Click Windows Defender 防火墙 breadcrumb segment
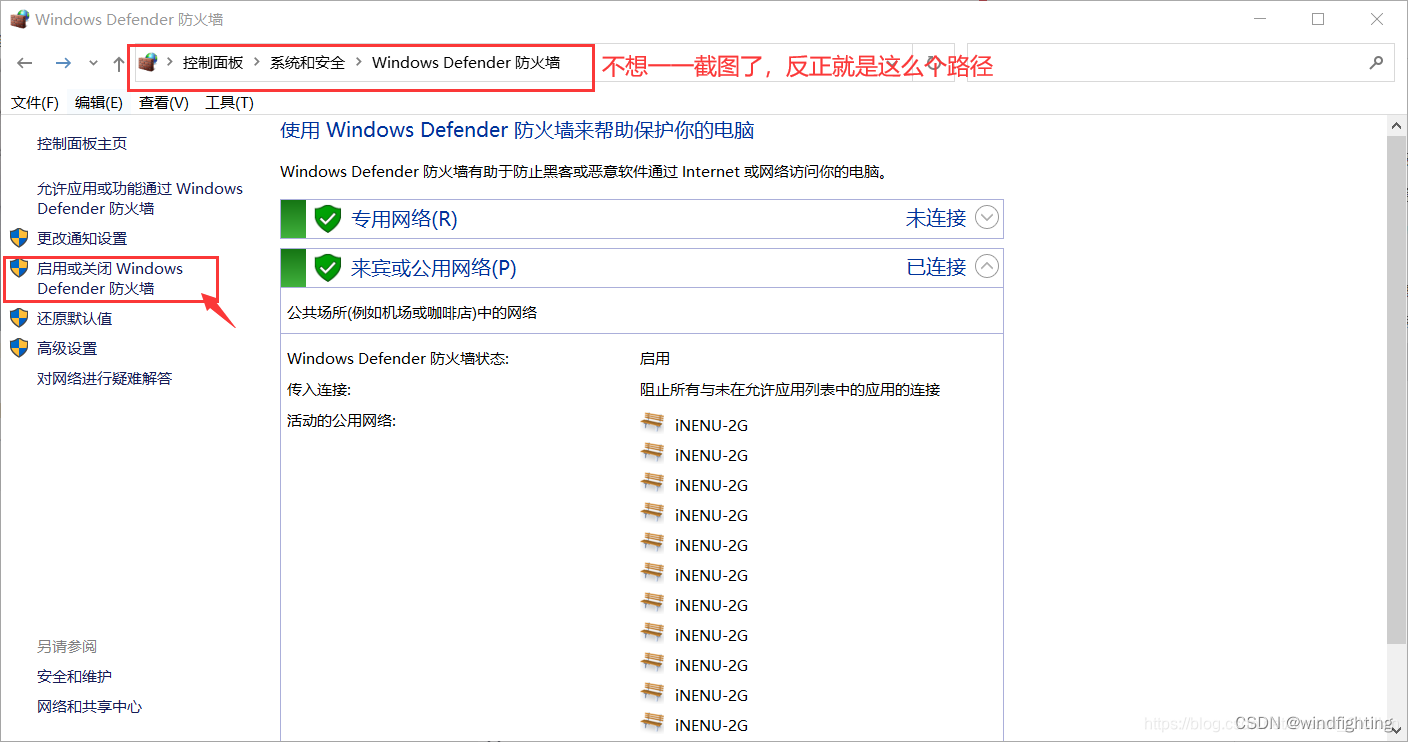Viewport: 1408px width, 742px height. pos(466,62)
